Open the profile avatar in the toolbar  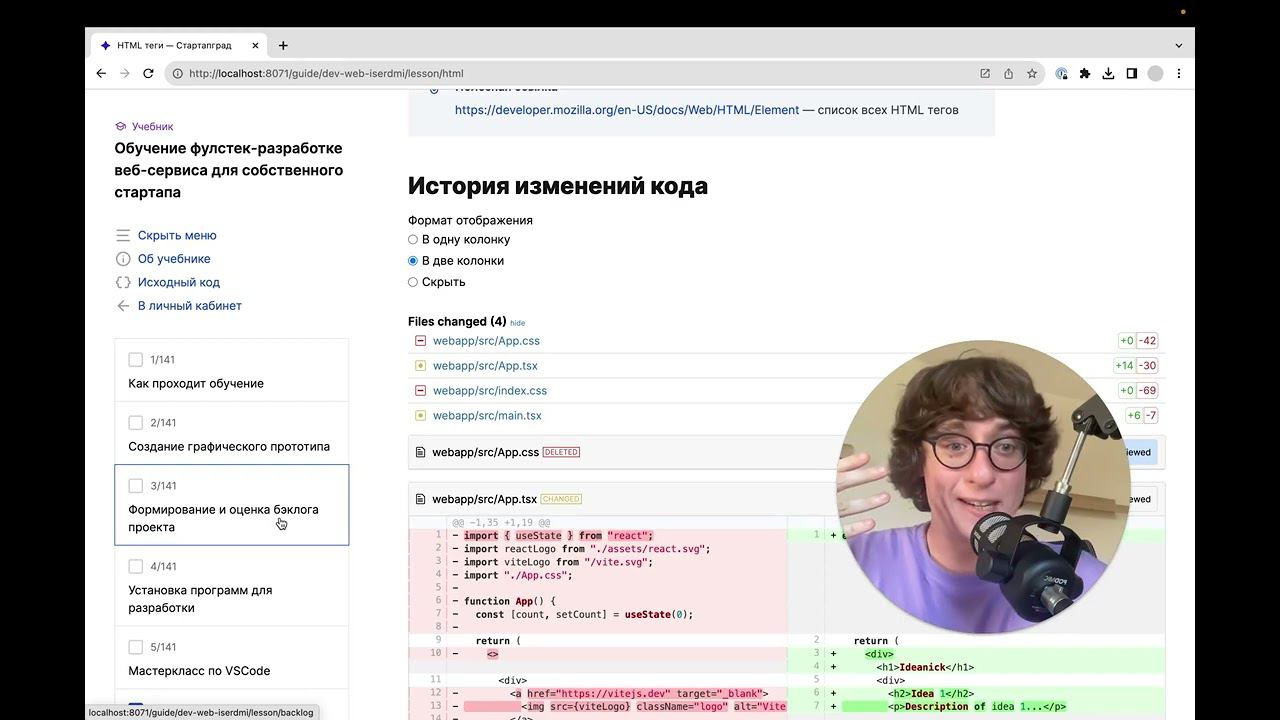pyautogui.click(x=1155, y=73)
